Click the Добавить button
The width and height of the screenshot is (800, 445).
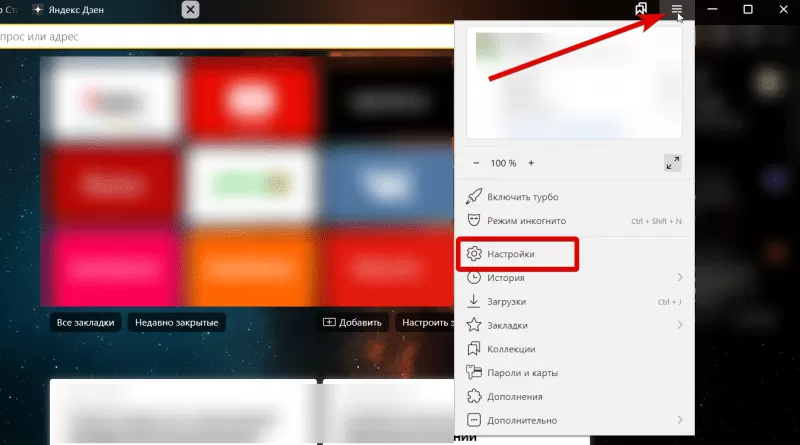352,323
